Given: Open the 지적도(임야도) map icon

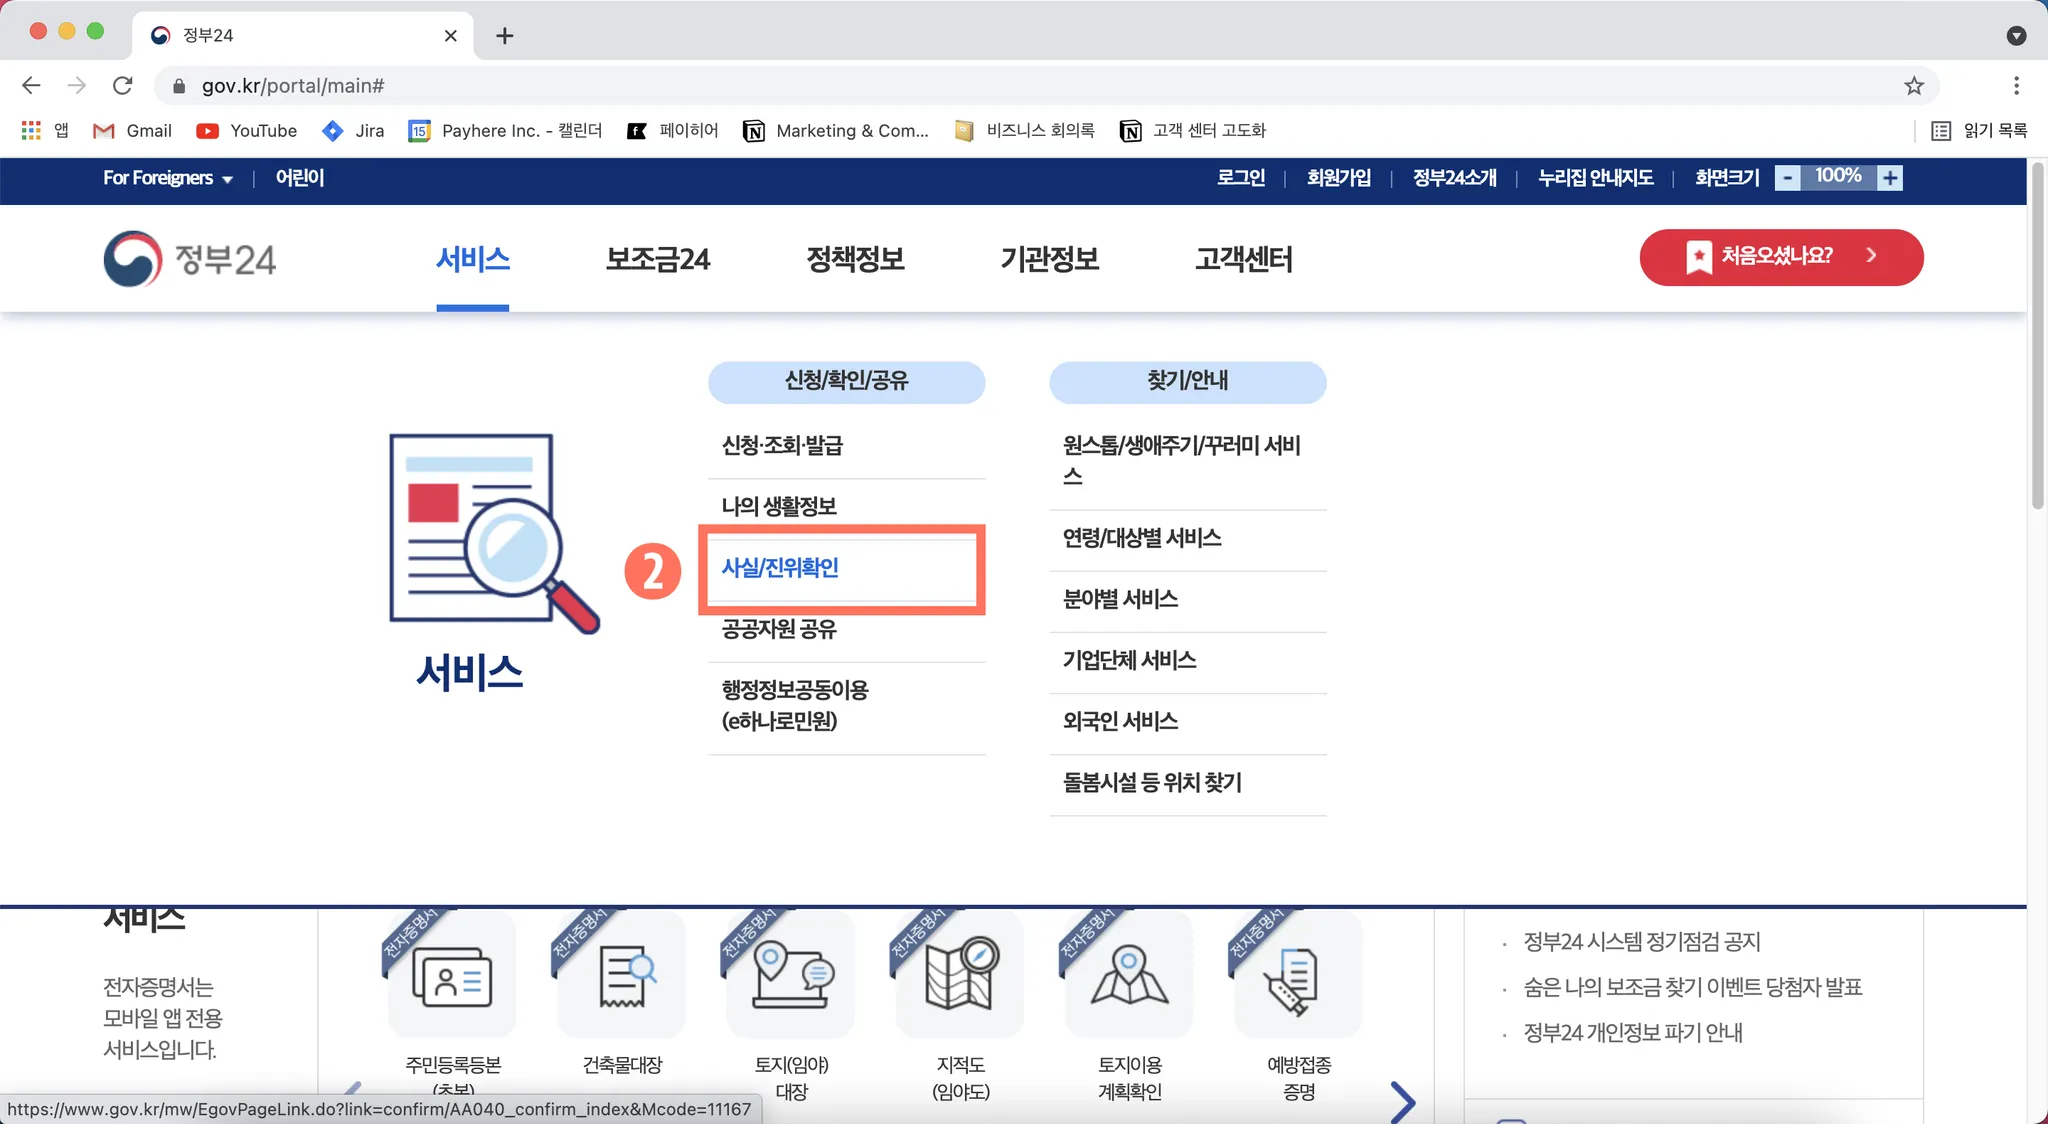Looking at the screenshot, I should 960,977.
